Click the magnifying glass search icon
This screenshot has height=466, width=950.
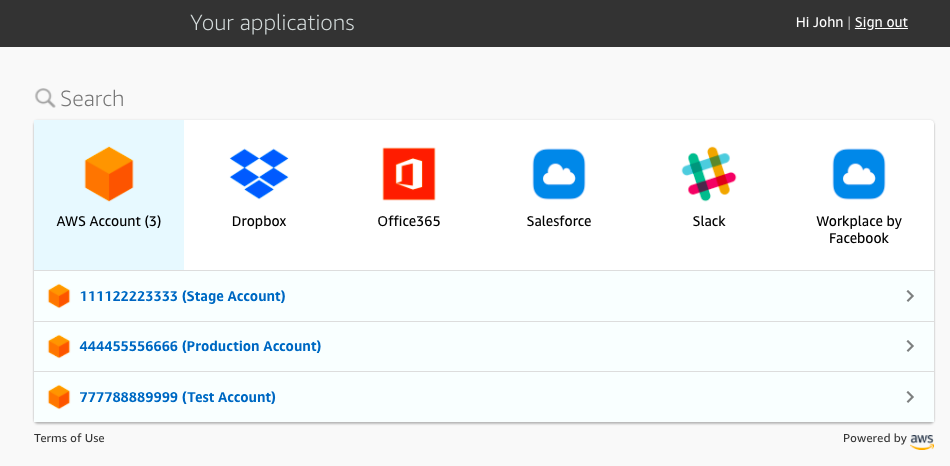click(x=45, y=98)
